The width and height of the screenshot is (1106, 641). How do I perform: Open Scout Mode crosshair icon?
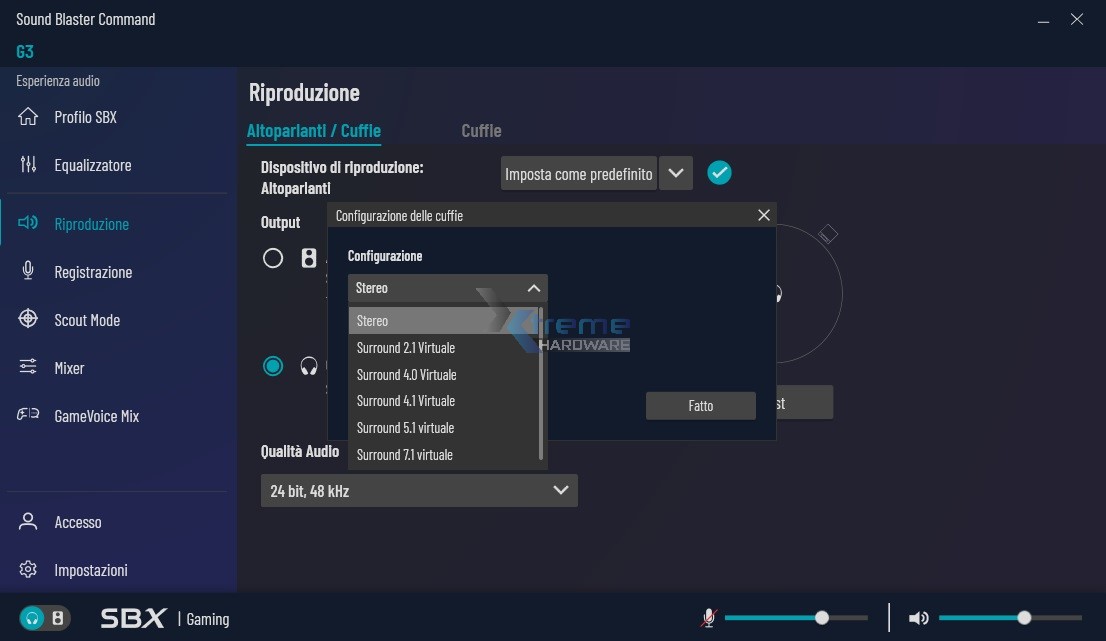28,319
